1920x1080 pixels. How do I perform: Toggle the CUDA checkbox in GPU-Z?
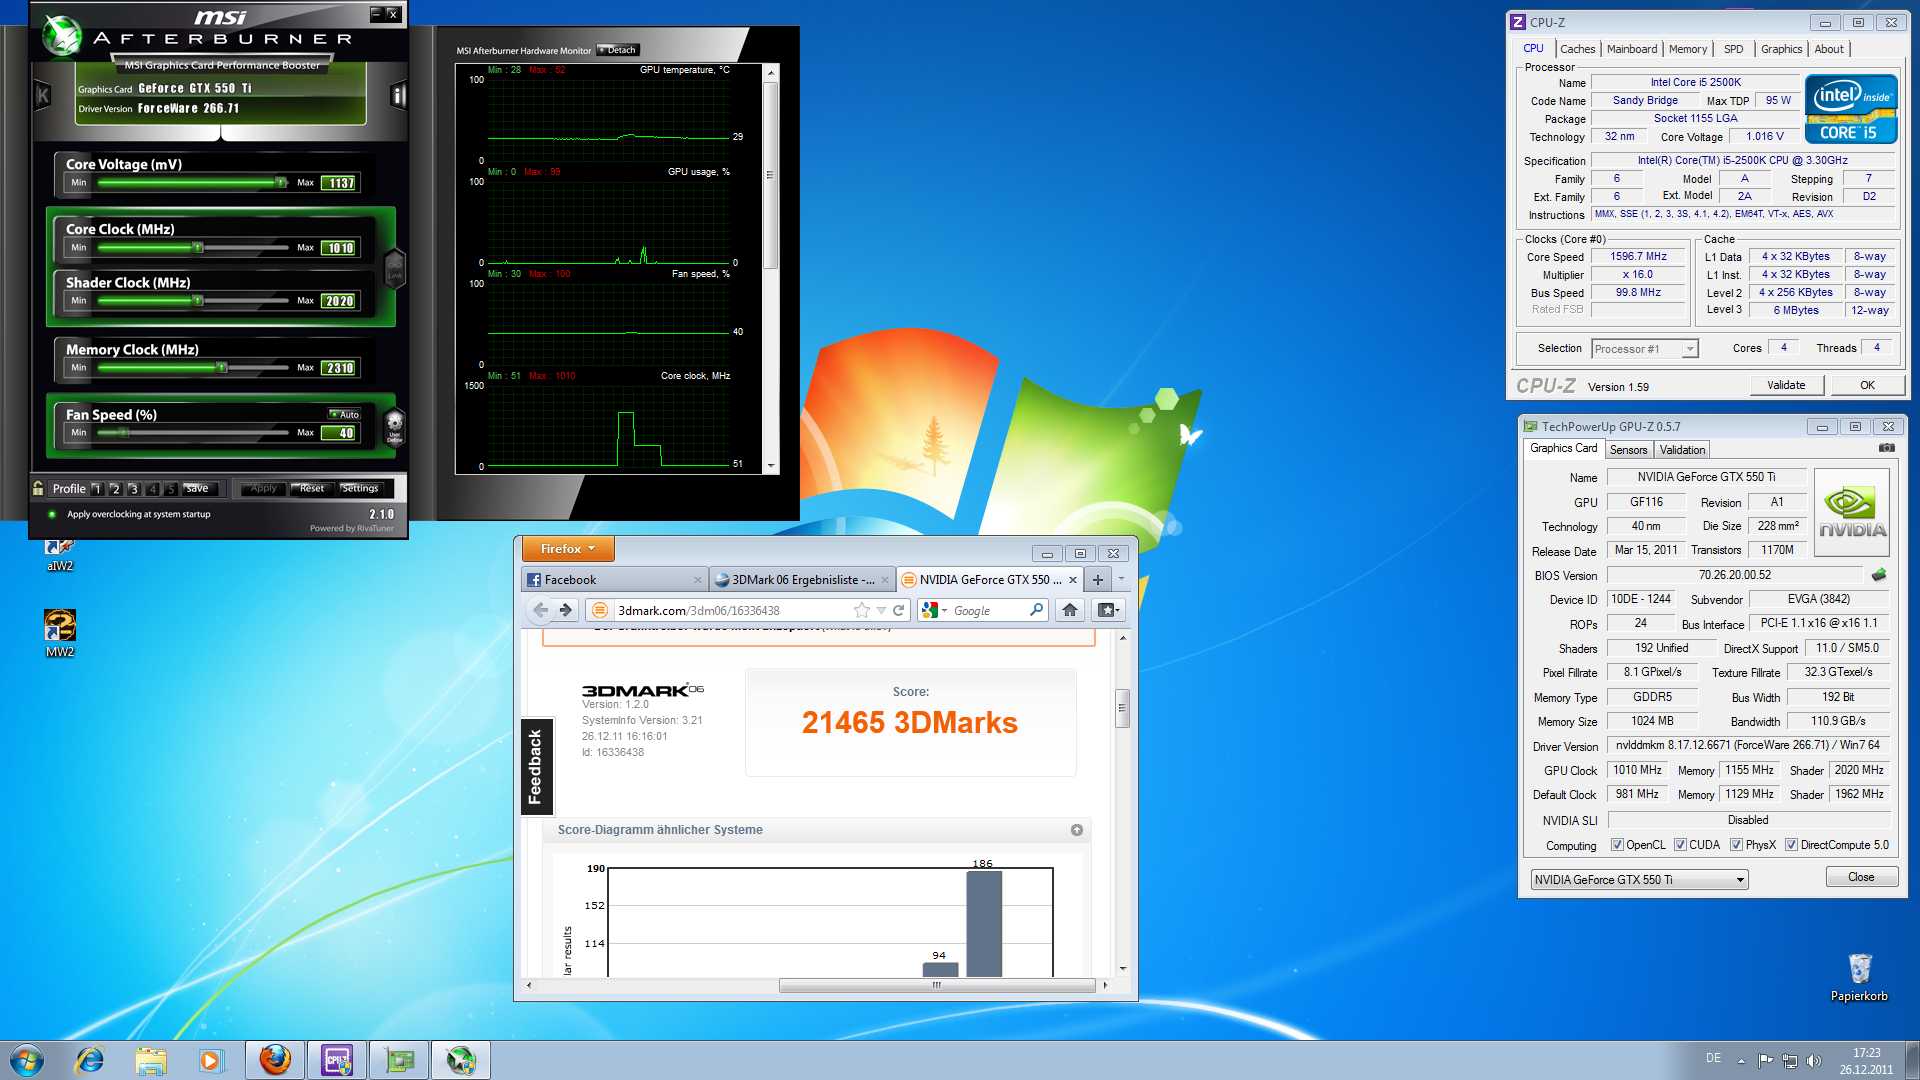[1680, 845]
